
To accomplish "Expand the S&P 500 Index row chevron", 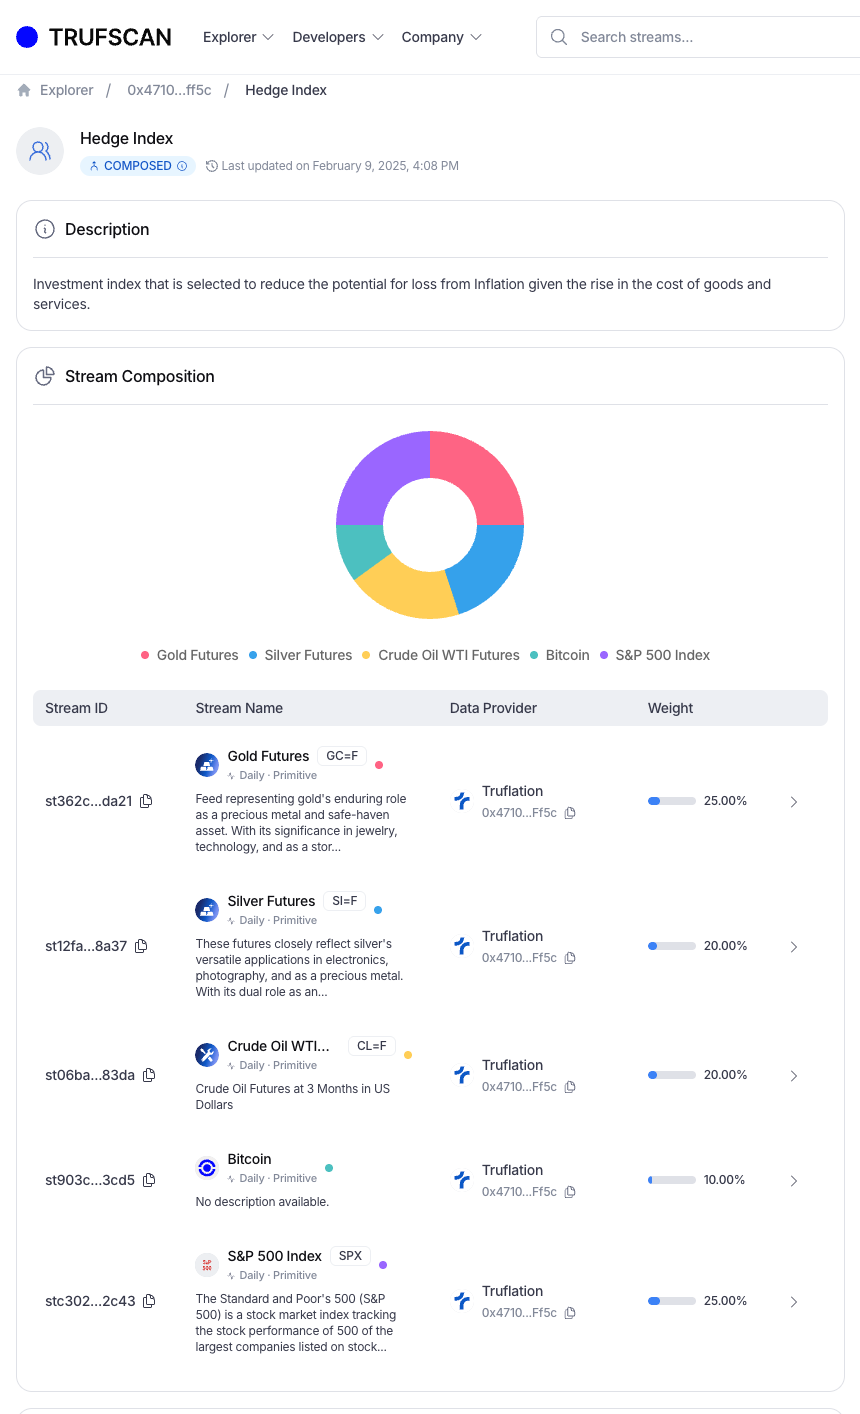I will (x=794, y=1302).
